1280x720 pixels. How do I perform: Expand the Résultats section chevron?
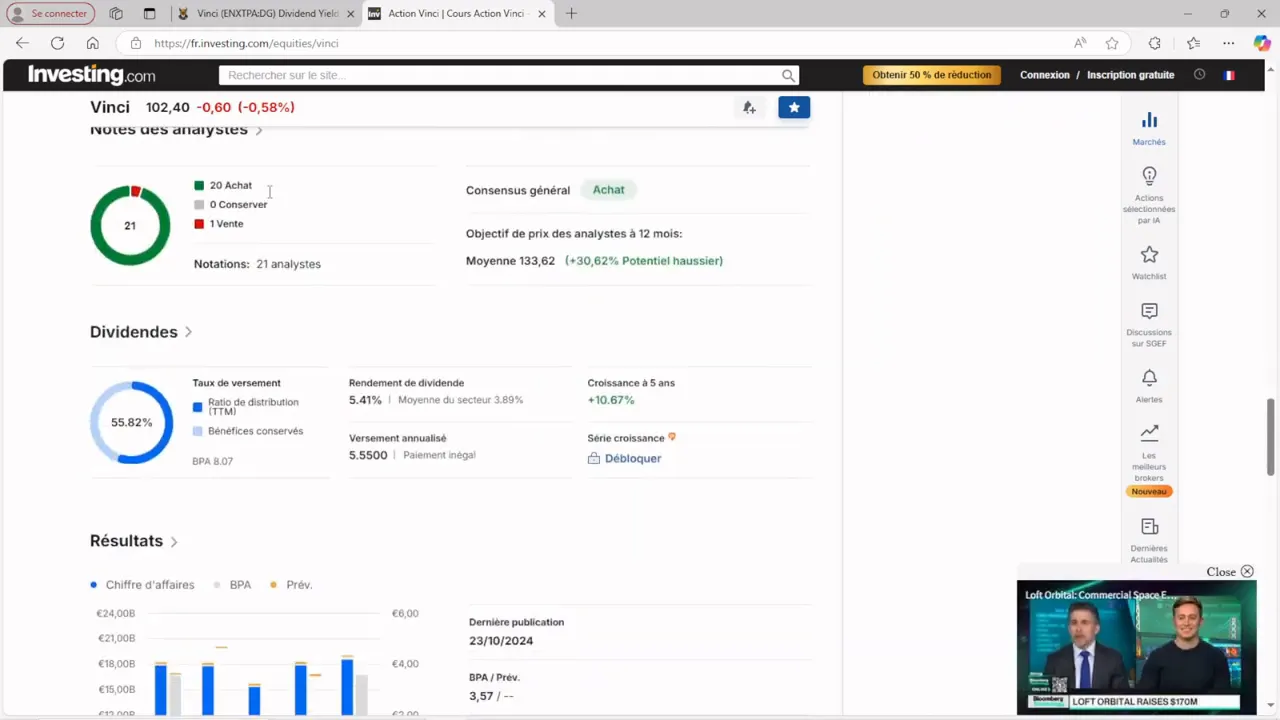(174, 542)
